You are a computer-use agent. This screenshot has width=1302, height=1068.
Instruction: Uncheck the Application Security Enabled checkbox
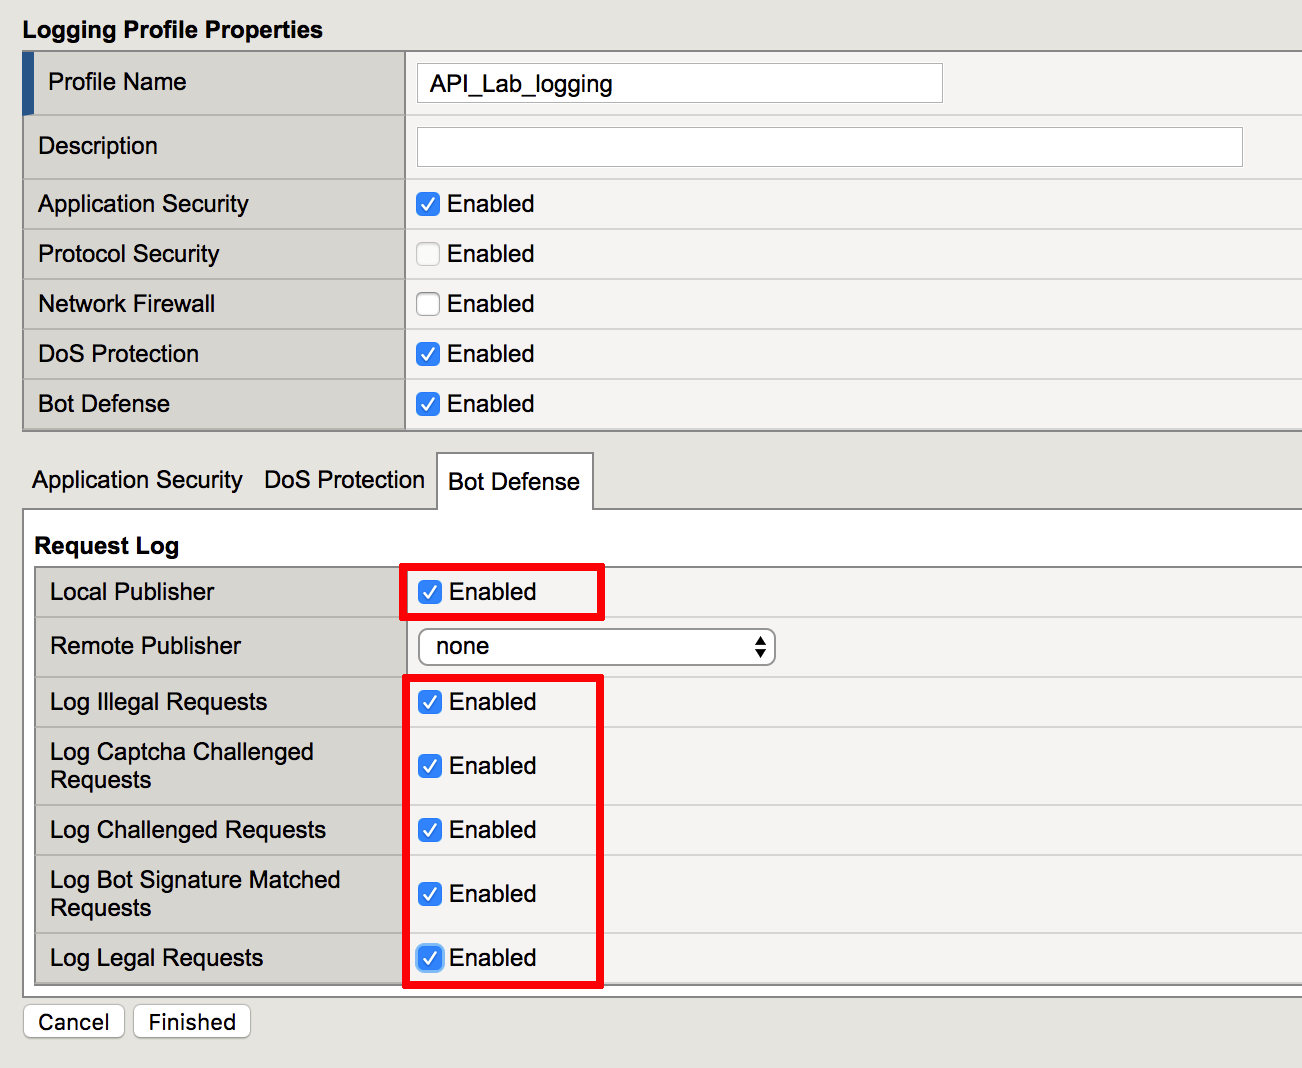(x=428, y=204)
